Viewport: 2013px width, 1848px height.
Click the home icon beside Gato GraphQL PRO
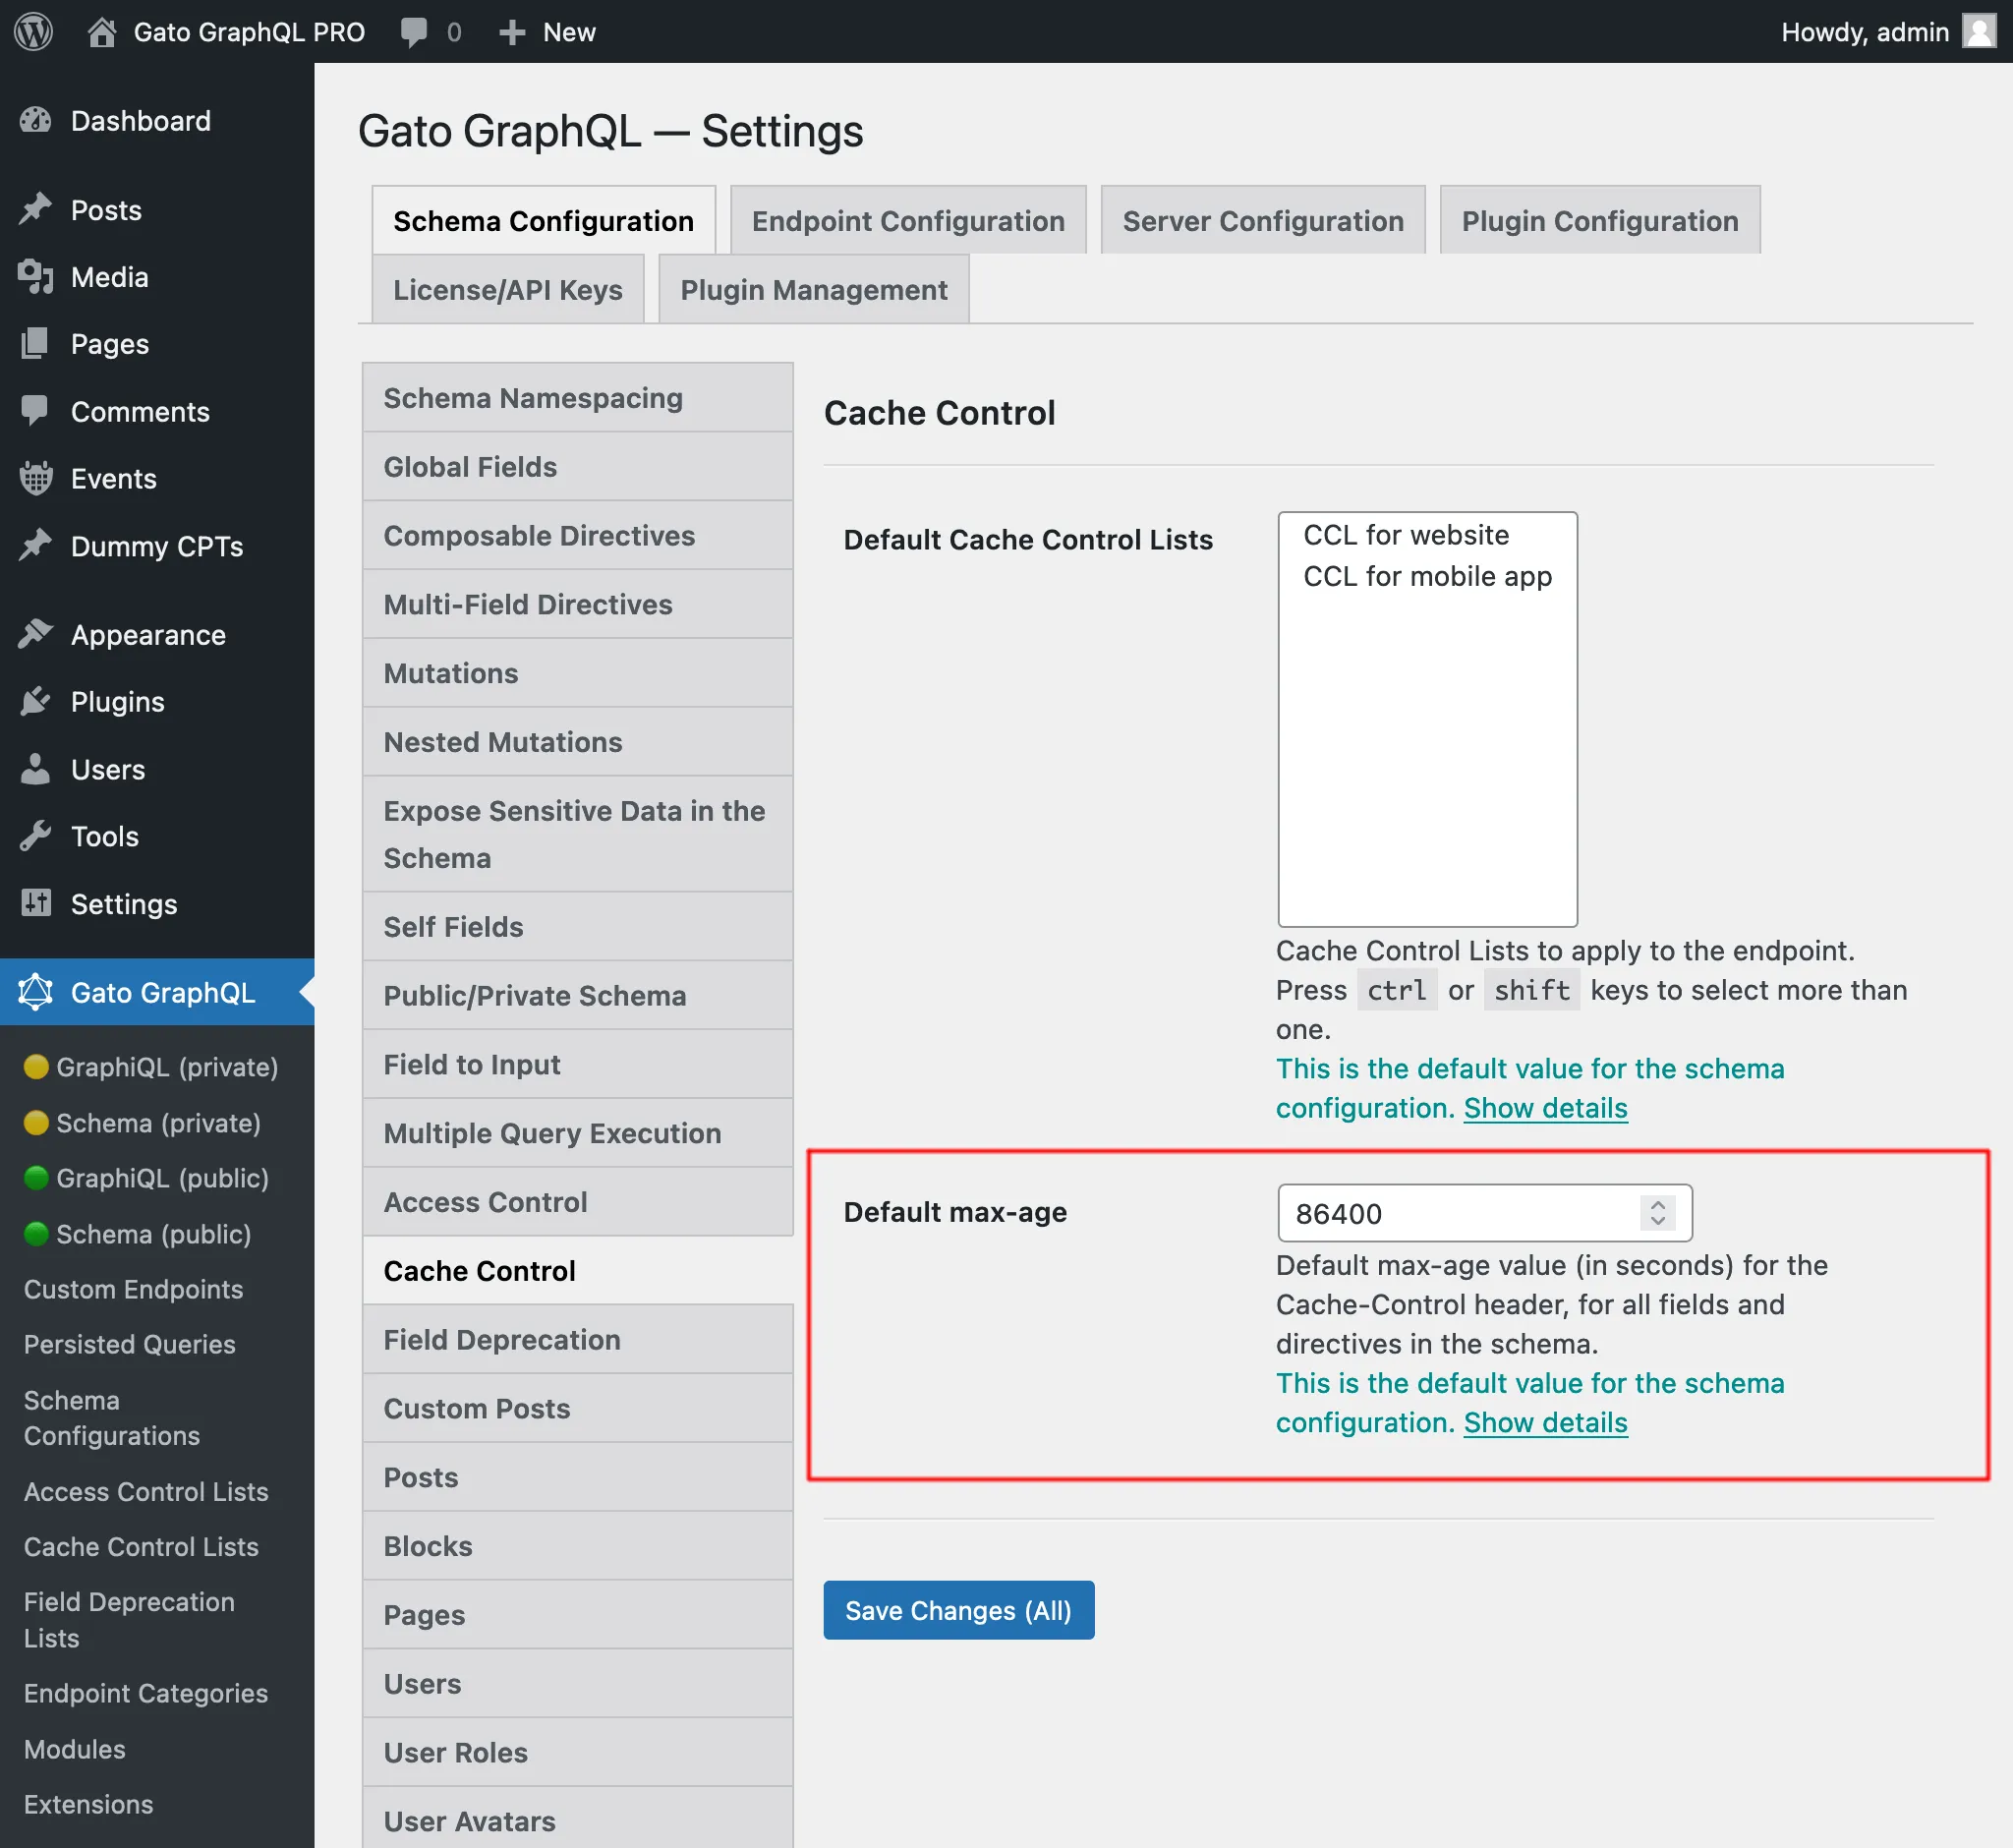click(101, 32)
